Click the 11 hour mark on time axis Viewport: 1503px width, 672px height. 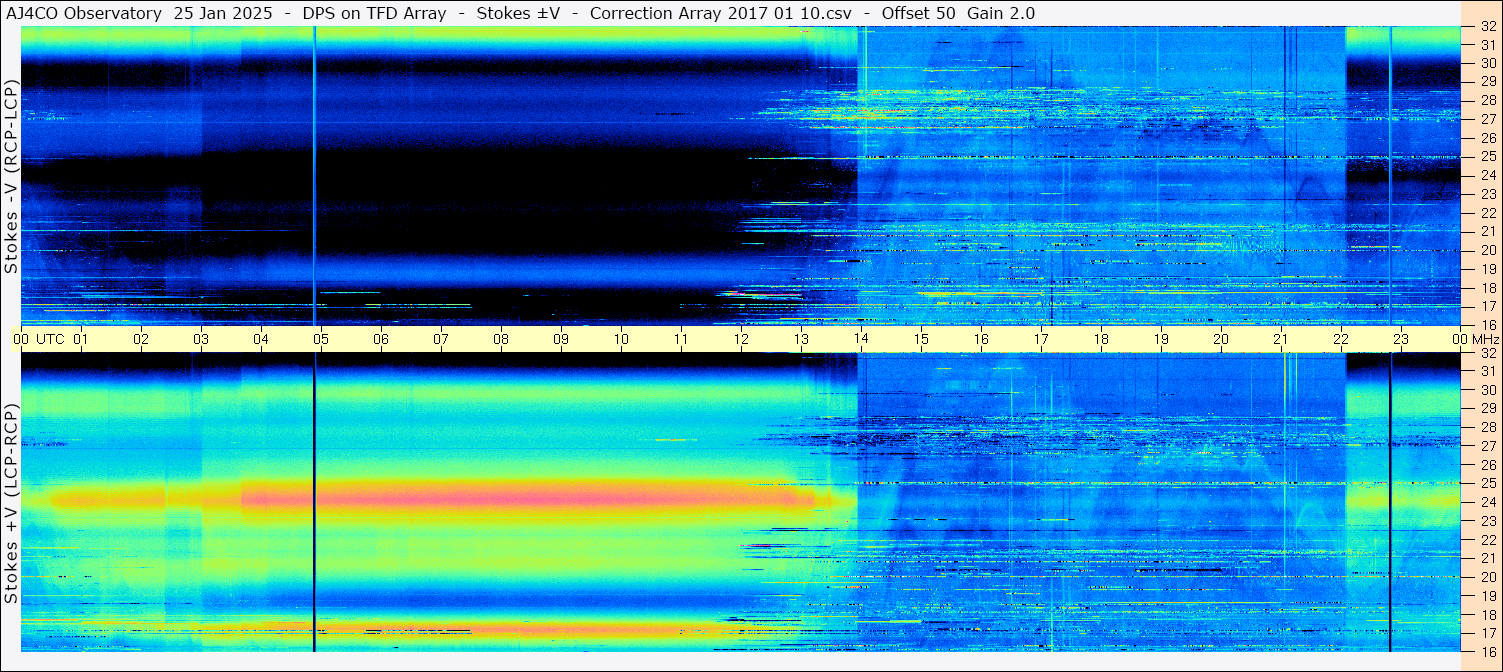[681, 339]
